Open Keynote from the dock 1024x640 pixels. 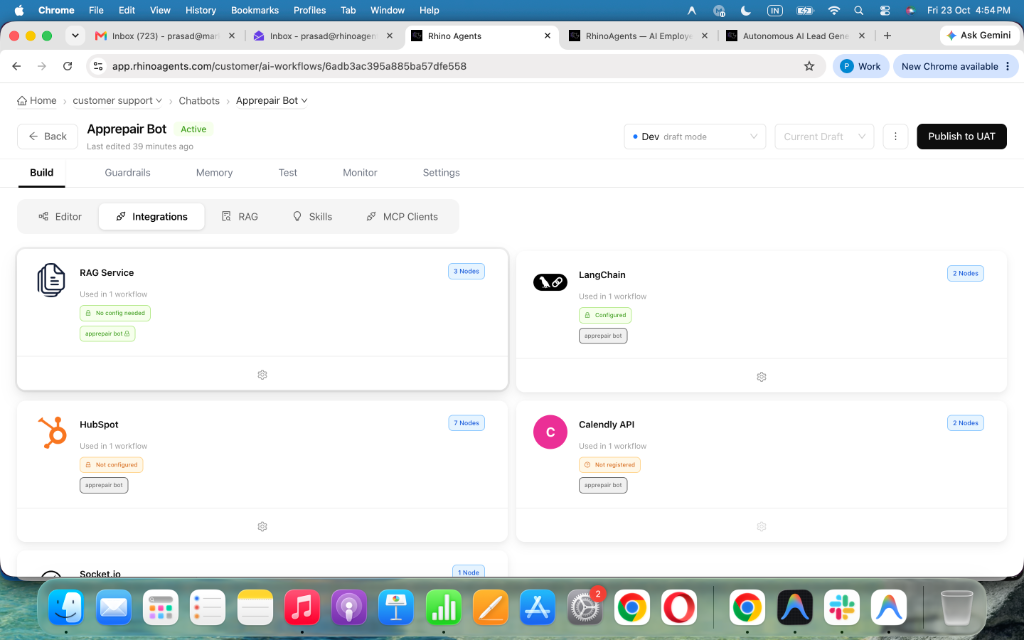(x=396, y=607)
